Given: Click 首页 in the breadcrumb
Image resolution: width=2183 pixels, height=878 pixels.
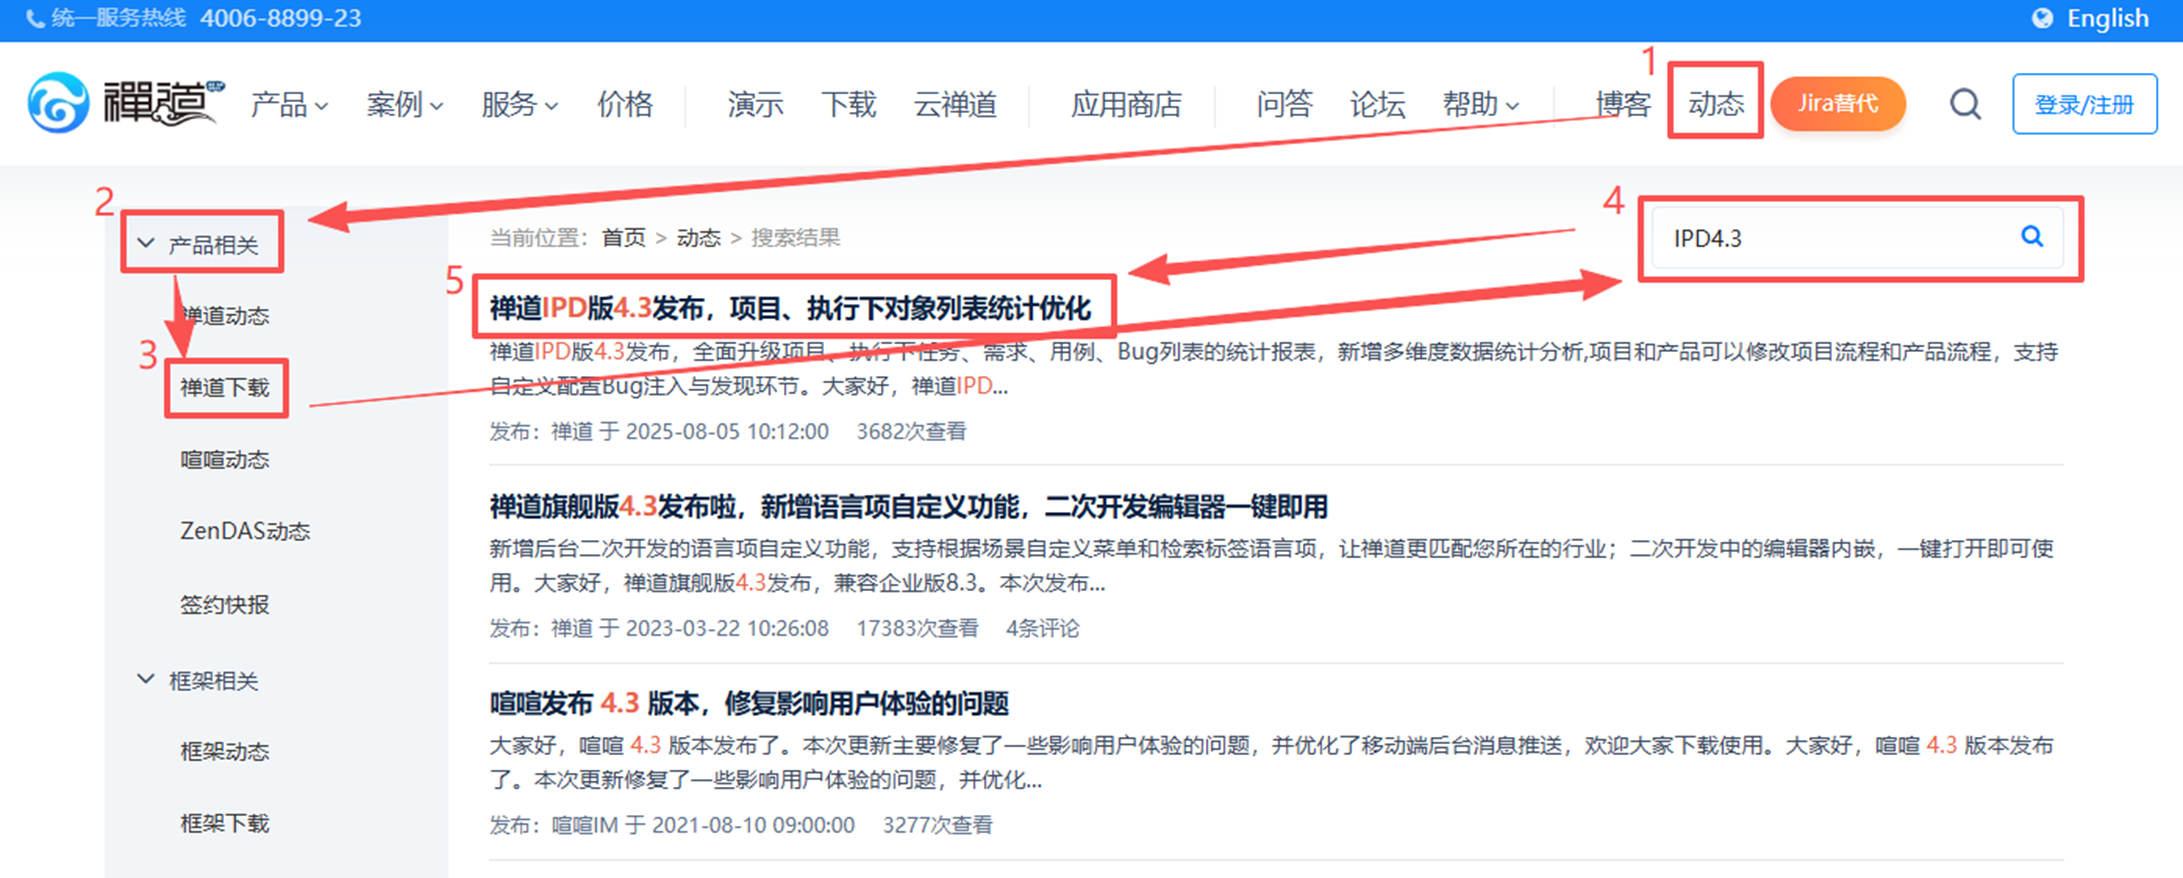Looking at the screenshot, I should pos(624,238).
